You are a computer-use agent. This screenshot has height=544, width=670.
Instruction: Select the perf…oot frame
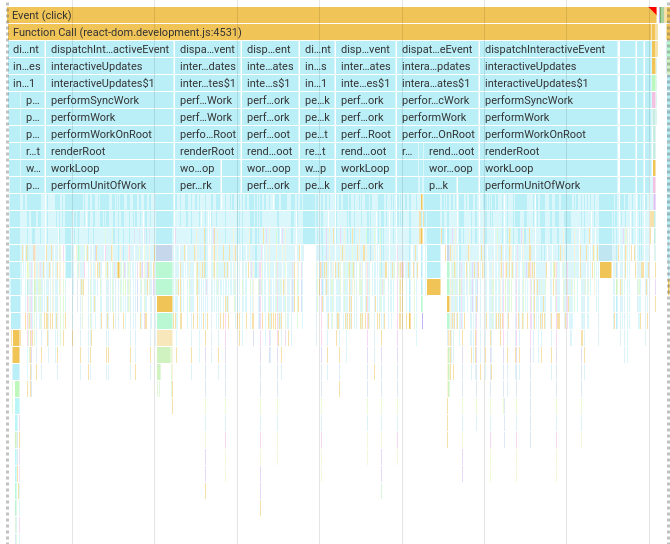coord(270,134)
